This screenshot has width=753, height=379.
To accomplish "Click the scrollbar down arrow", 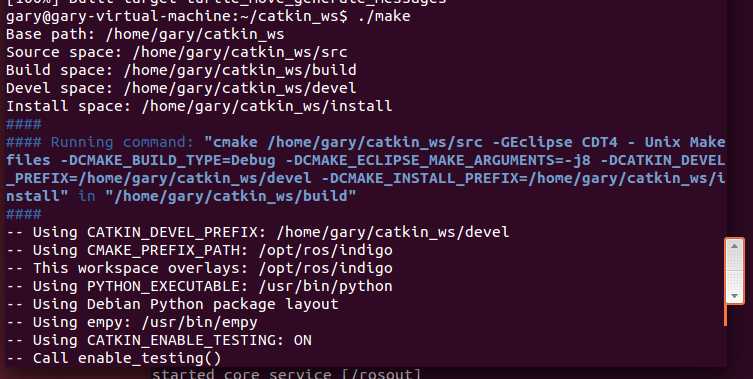I will click(x=734, y=296).
